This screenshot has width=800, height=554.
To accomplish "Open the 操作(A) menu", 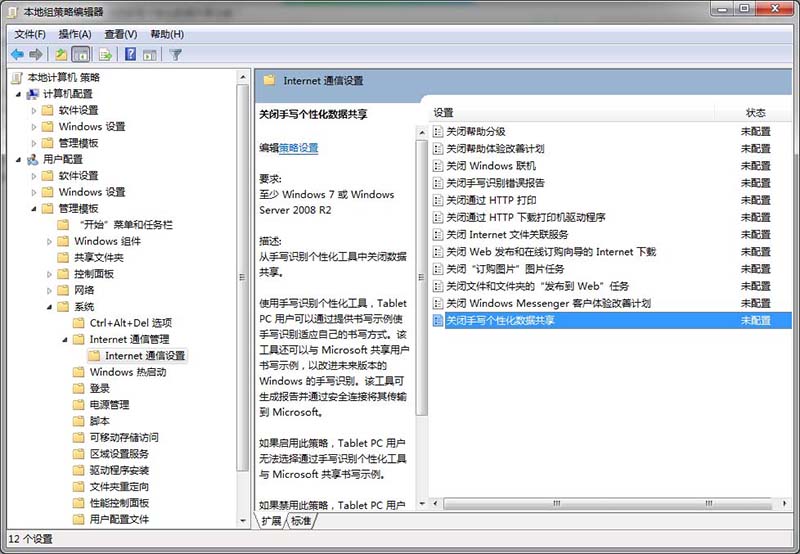I will point(75,33).
